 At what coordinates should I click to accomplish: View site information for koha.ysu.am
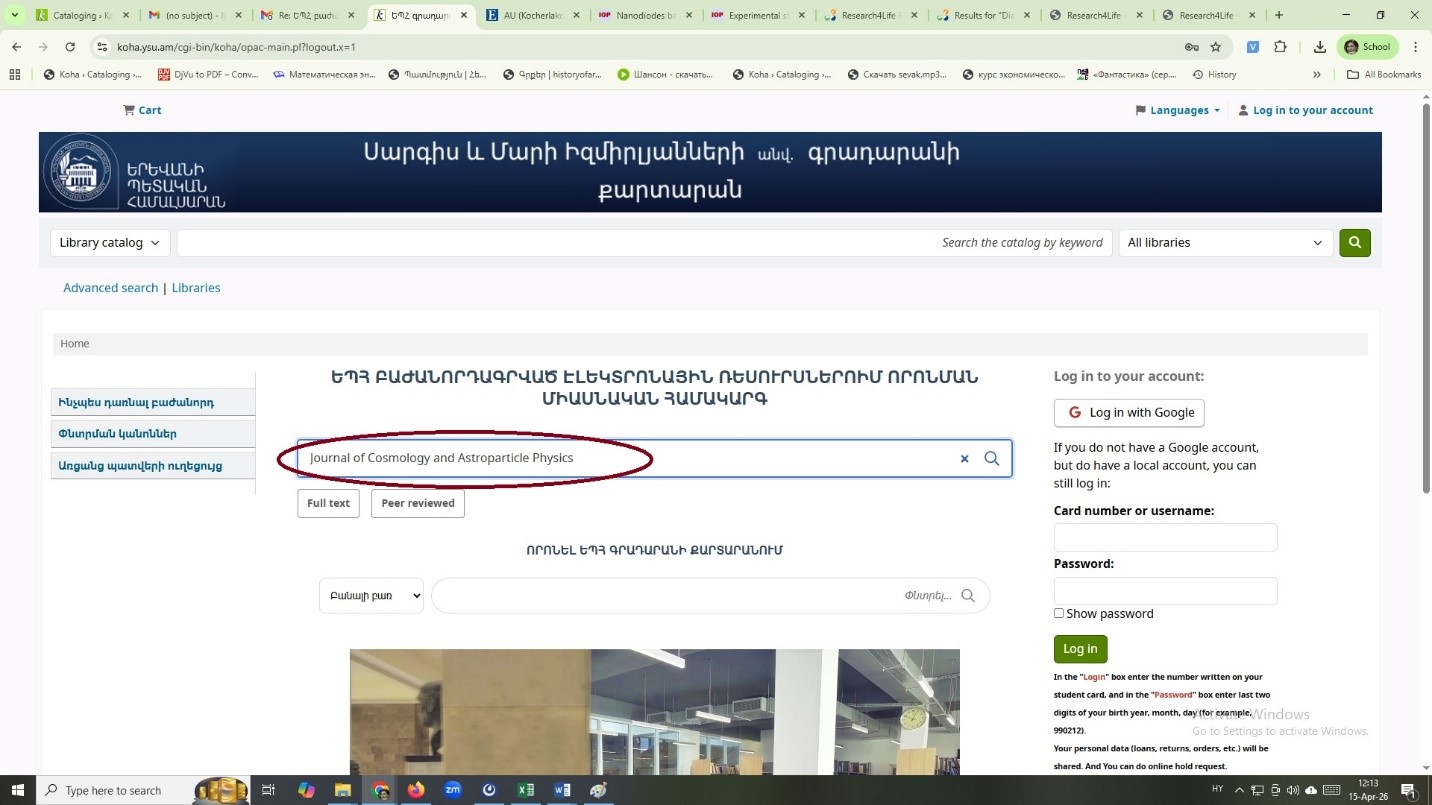(x=102, y=47)
